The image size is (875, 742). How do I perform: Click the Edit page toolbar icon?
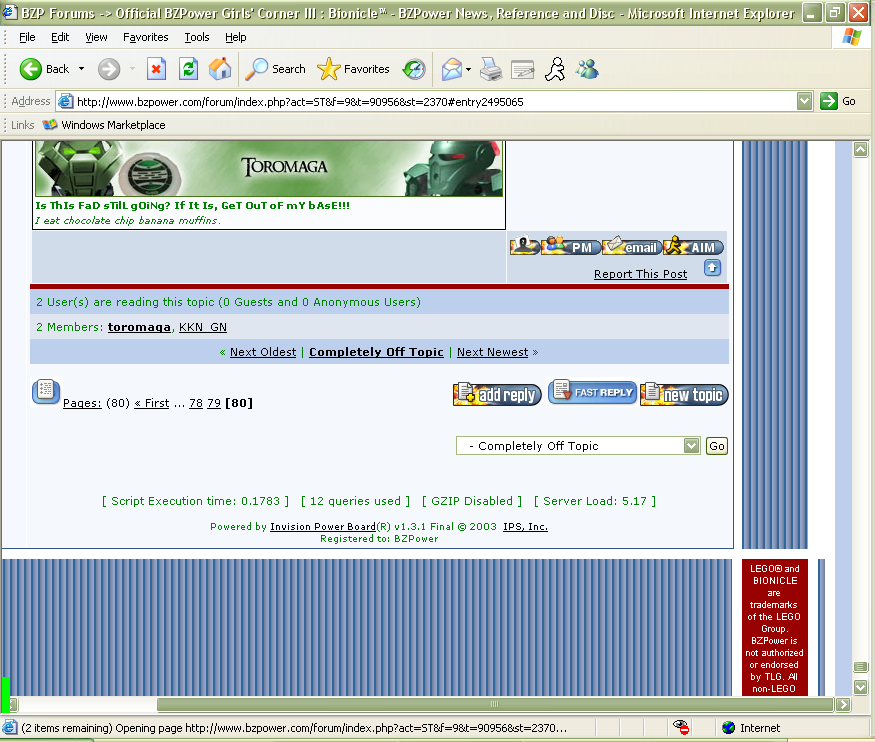click(522, 69)
